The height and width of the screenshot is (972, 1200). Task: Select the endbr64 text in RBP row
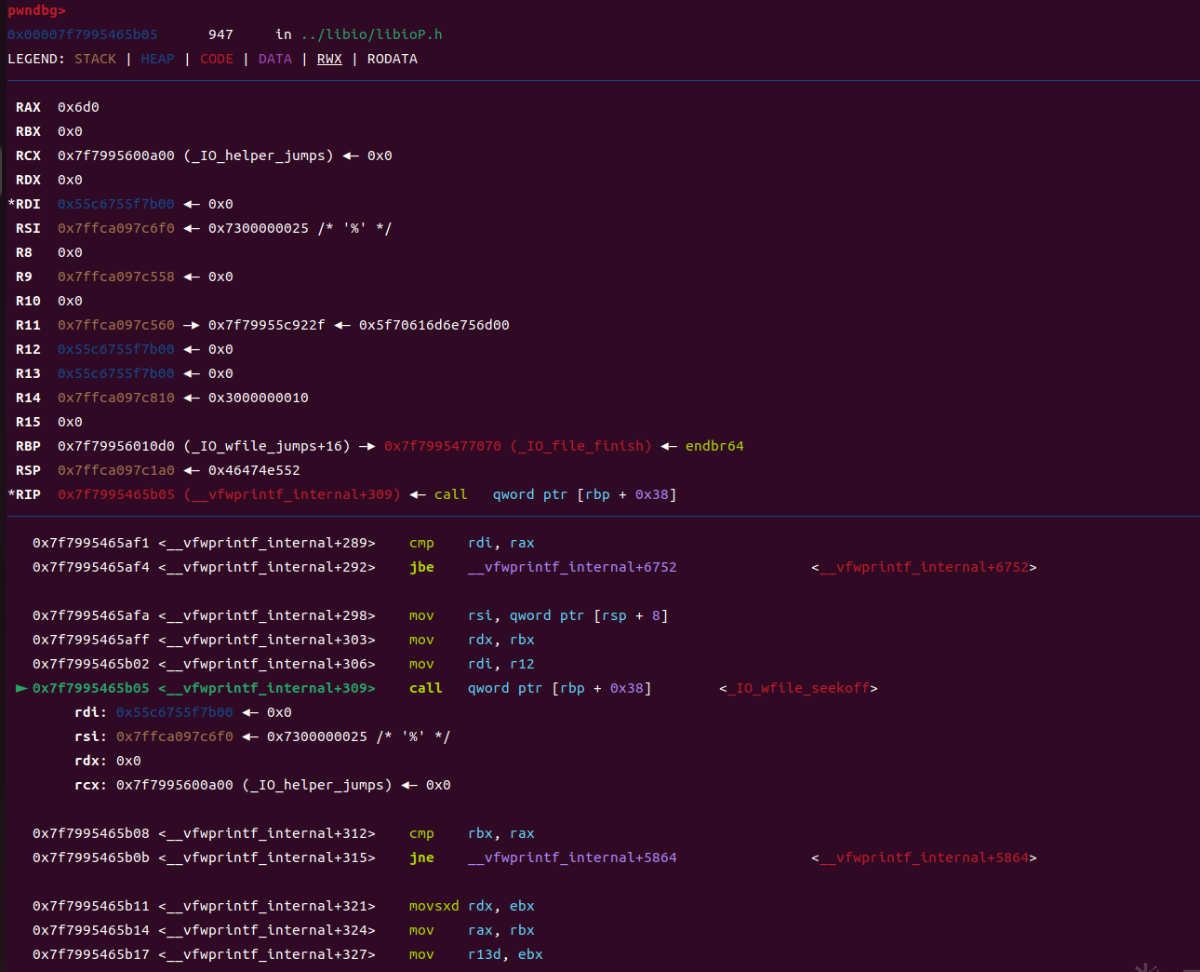pos(714,446)
